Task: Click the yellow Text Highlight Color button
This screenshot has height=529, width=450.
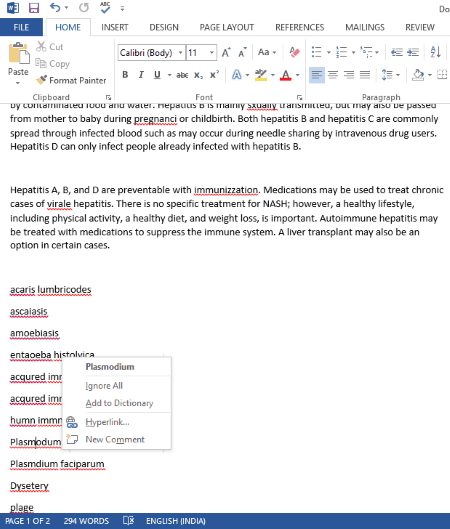Action: [261, 75]
